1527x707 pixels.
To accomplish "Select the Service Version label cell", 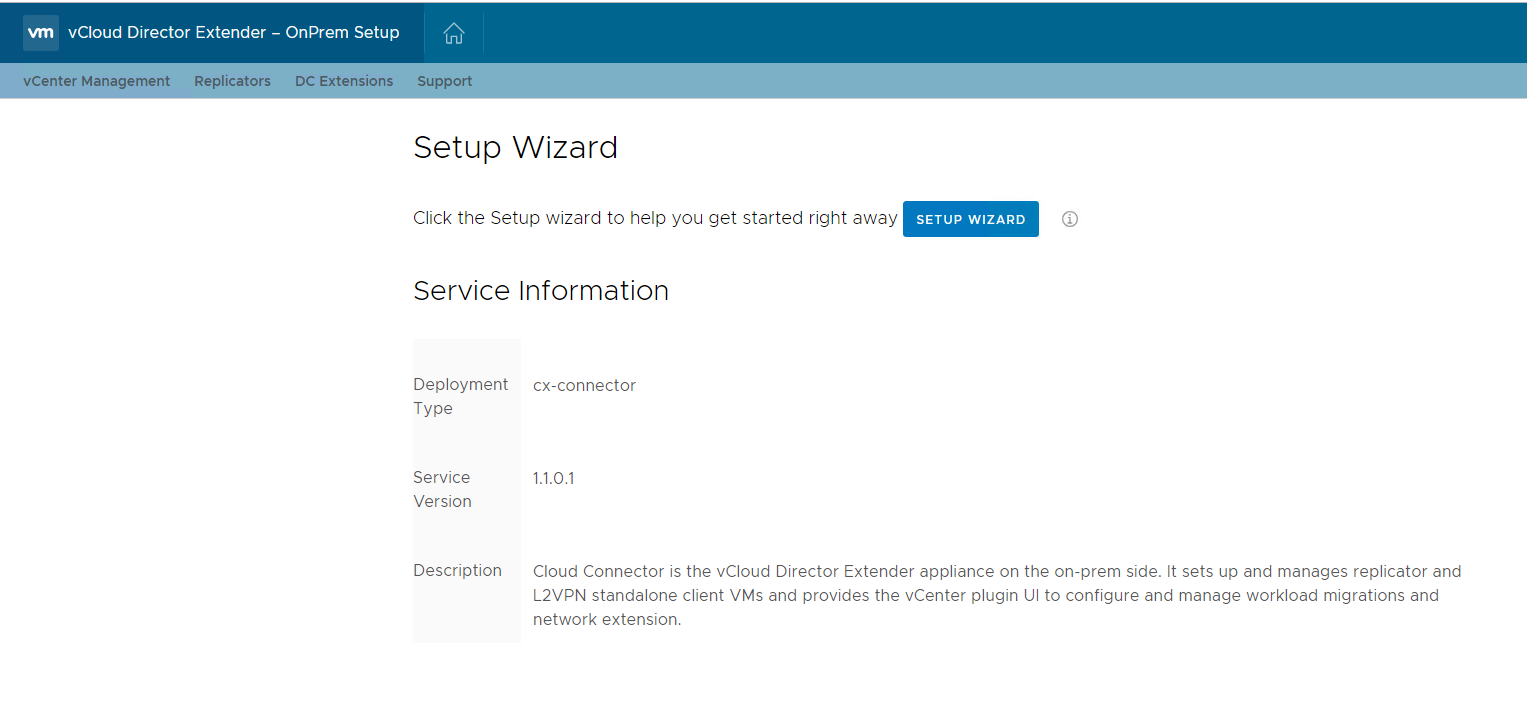I will (x=443, y=489).
